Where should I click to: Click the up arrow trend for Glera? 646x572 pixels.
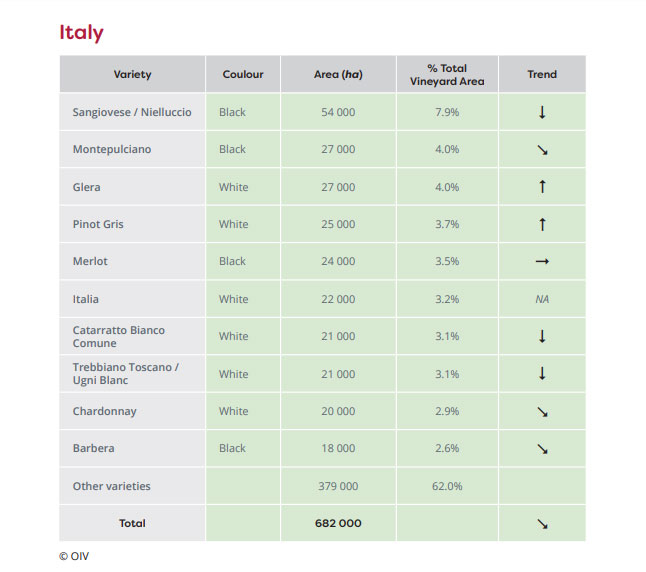542,187
